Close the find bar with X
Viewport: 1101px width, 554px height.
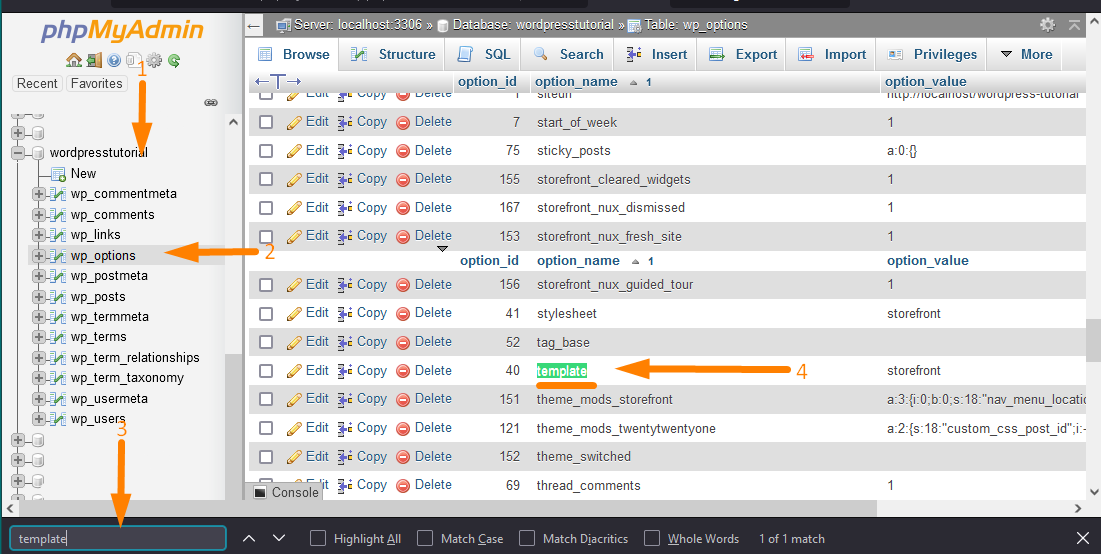1083,539
